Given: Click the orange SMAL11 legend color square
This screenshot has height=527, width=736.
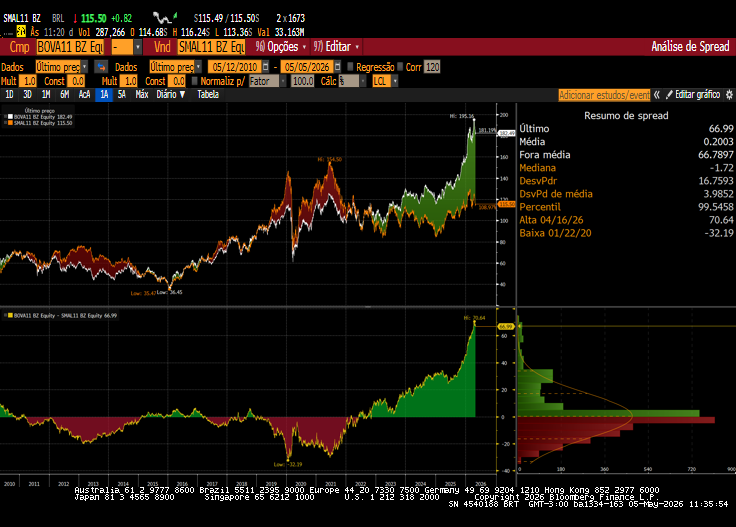Looking at the screenshot, I should click(x=10, y=123).
